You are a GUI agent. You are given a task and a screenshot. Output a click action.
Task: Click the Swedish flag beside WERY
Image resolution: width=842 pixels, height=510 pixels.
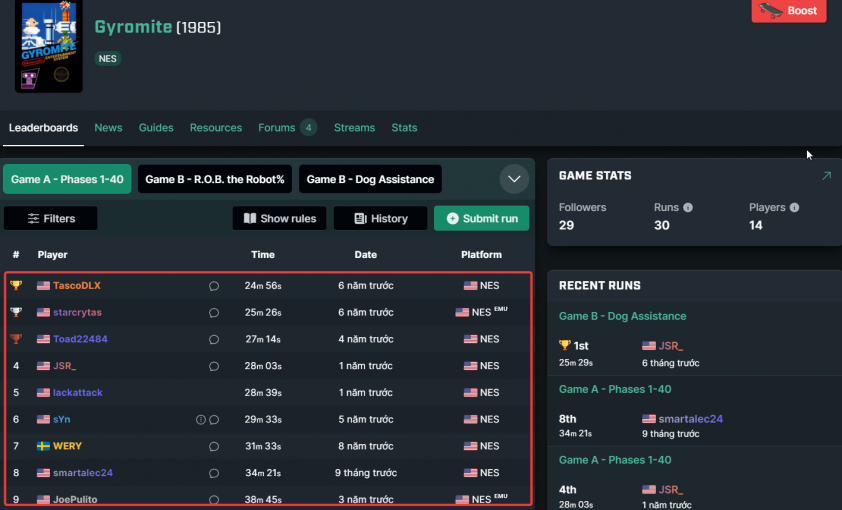43,446
